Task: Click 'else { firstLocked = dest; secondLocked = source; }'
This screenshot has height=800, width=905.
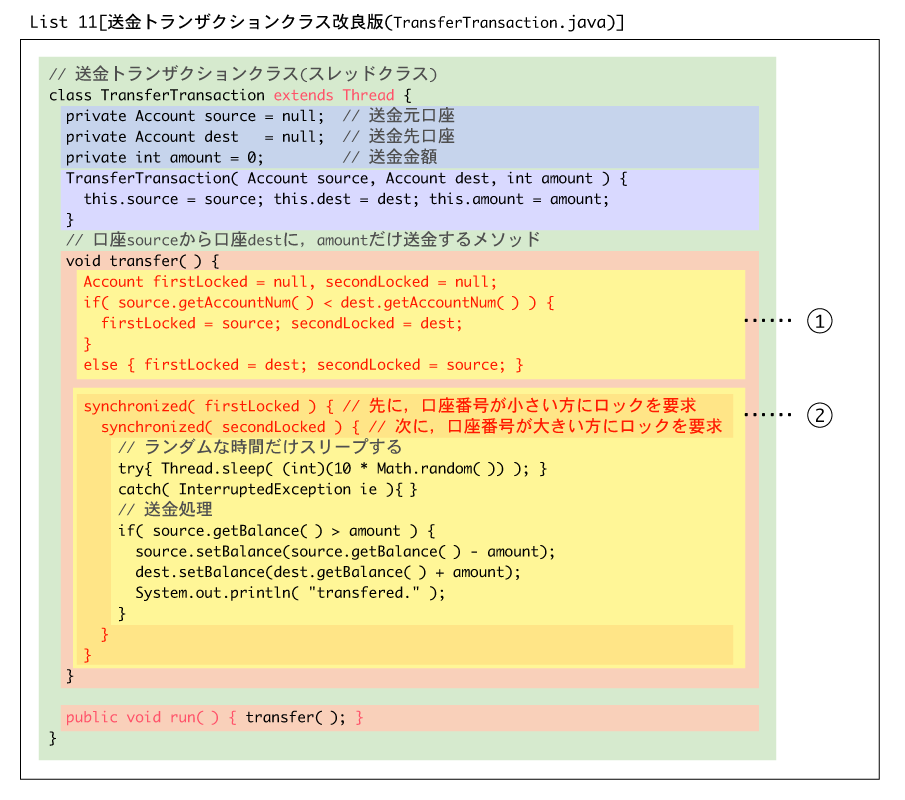Action: (x=303, y=365)
